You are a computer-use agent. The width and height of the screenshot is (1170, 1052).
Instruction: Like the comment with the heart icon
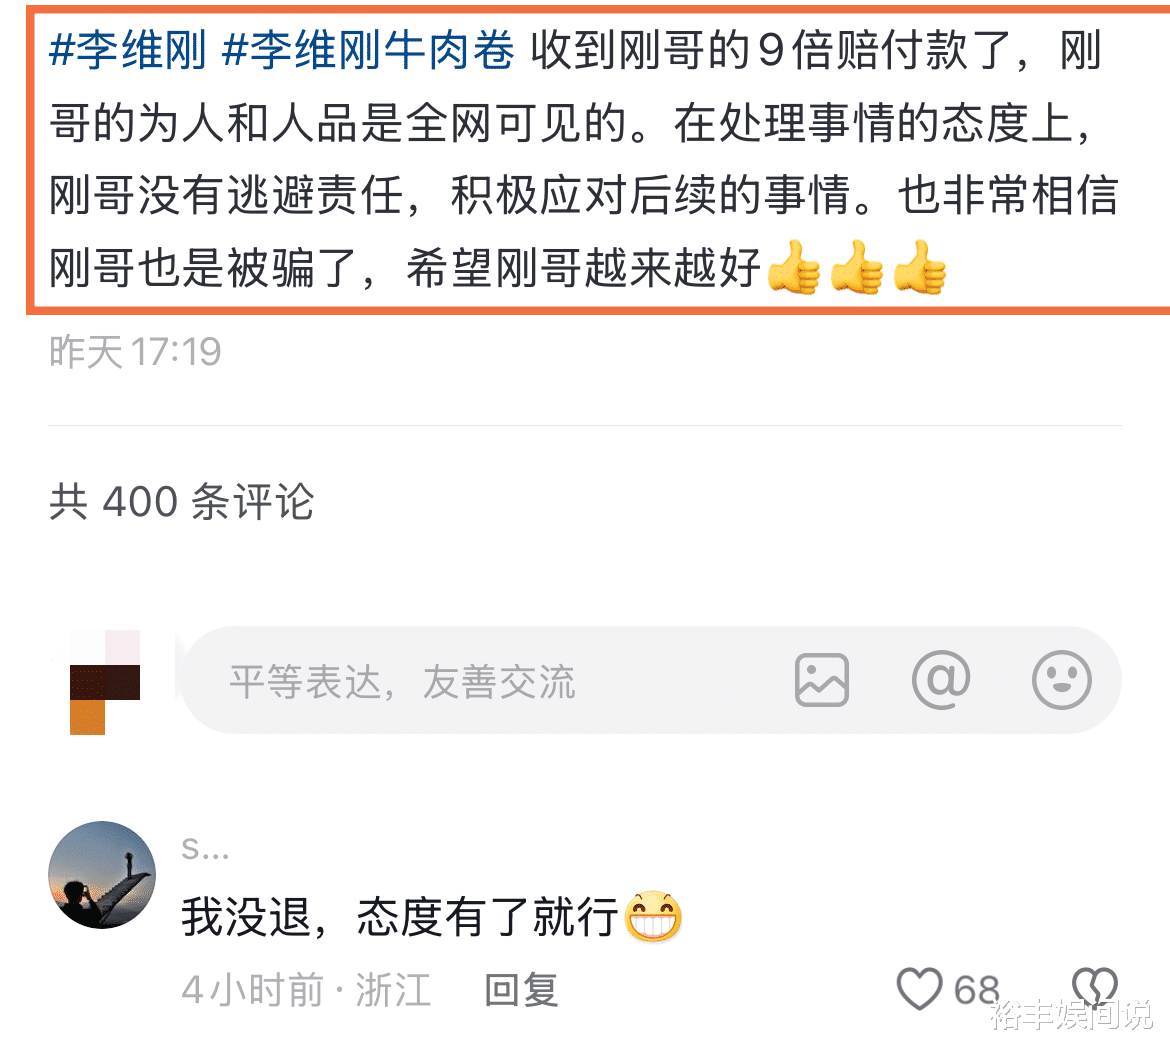pyautogui.click(x=919, y=989)
